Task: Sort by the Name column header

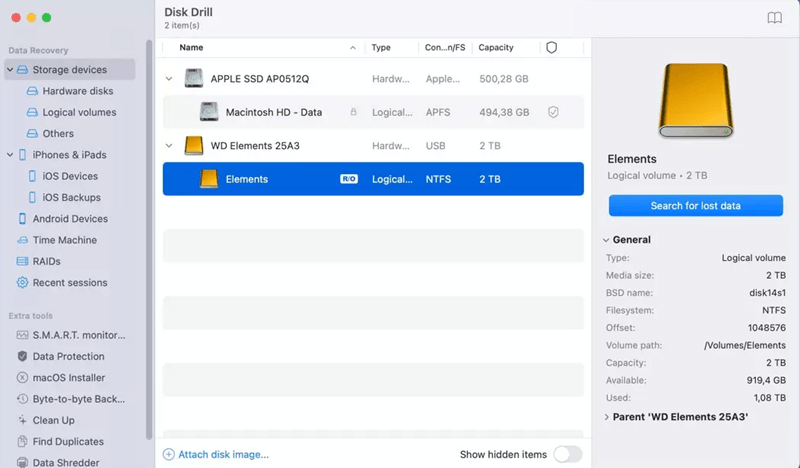Action: [191, 47]
